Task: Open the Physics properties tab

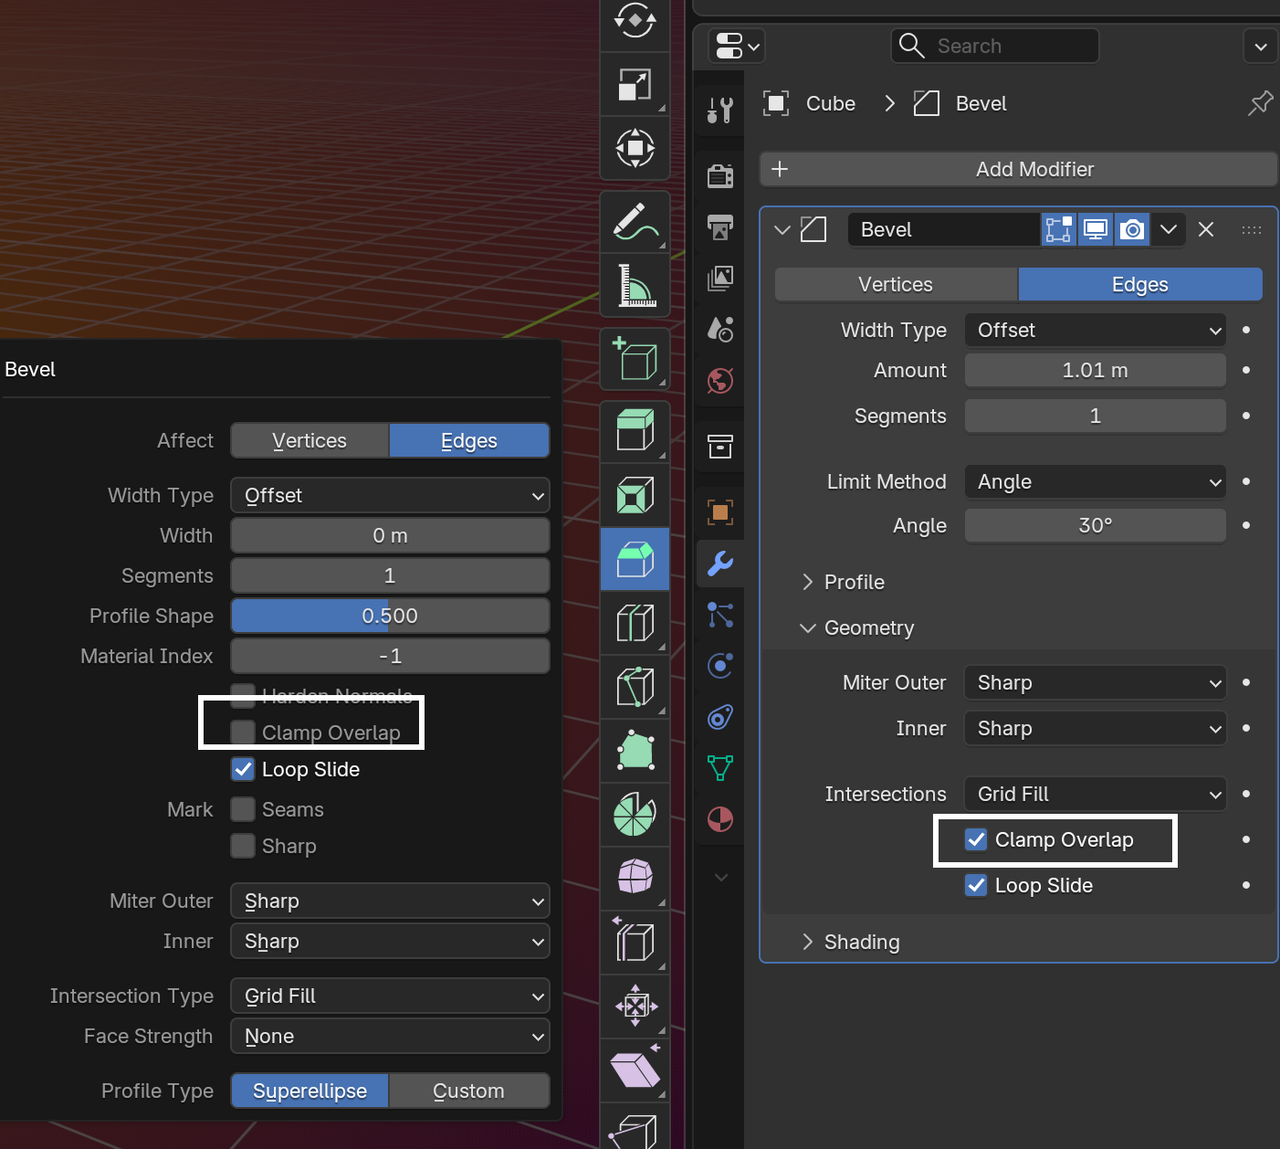Action: [x=720, y=665]
